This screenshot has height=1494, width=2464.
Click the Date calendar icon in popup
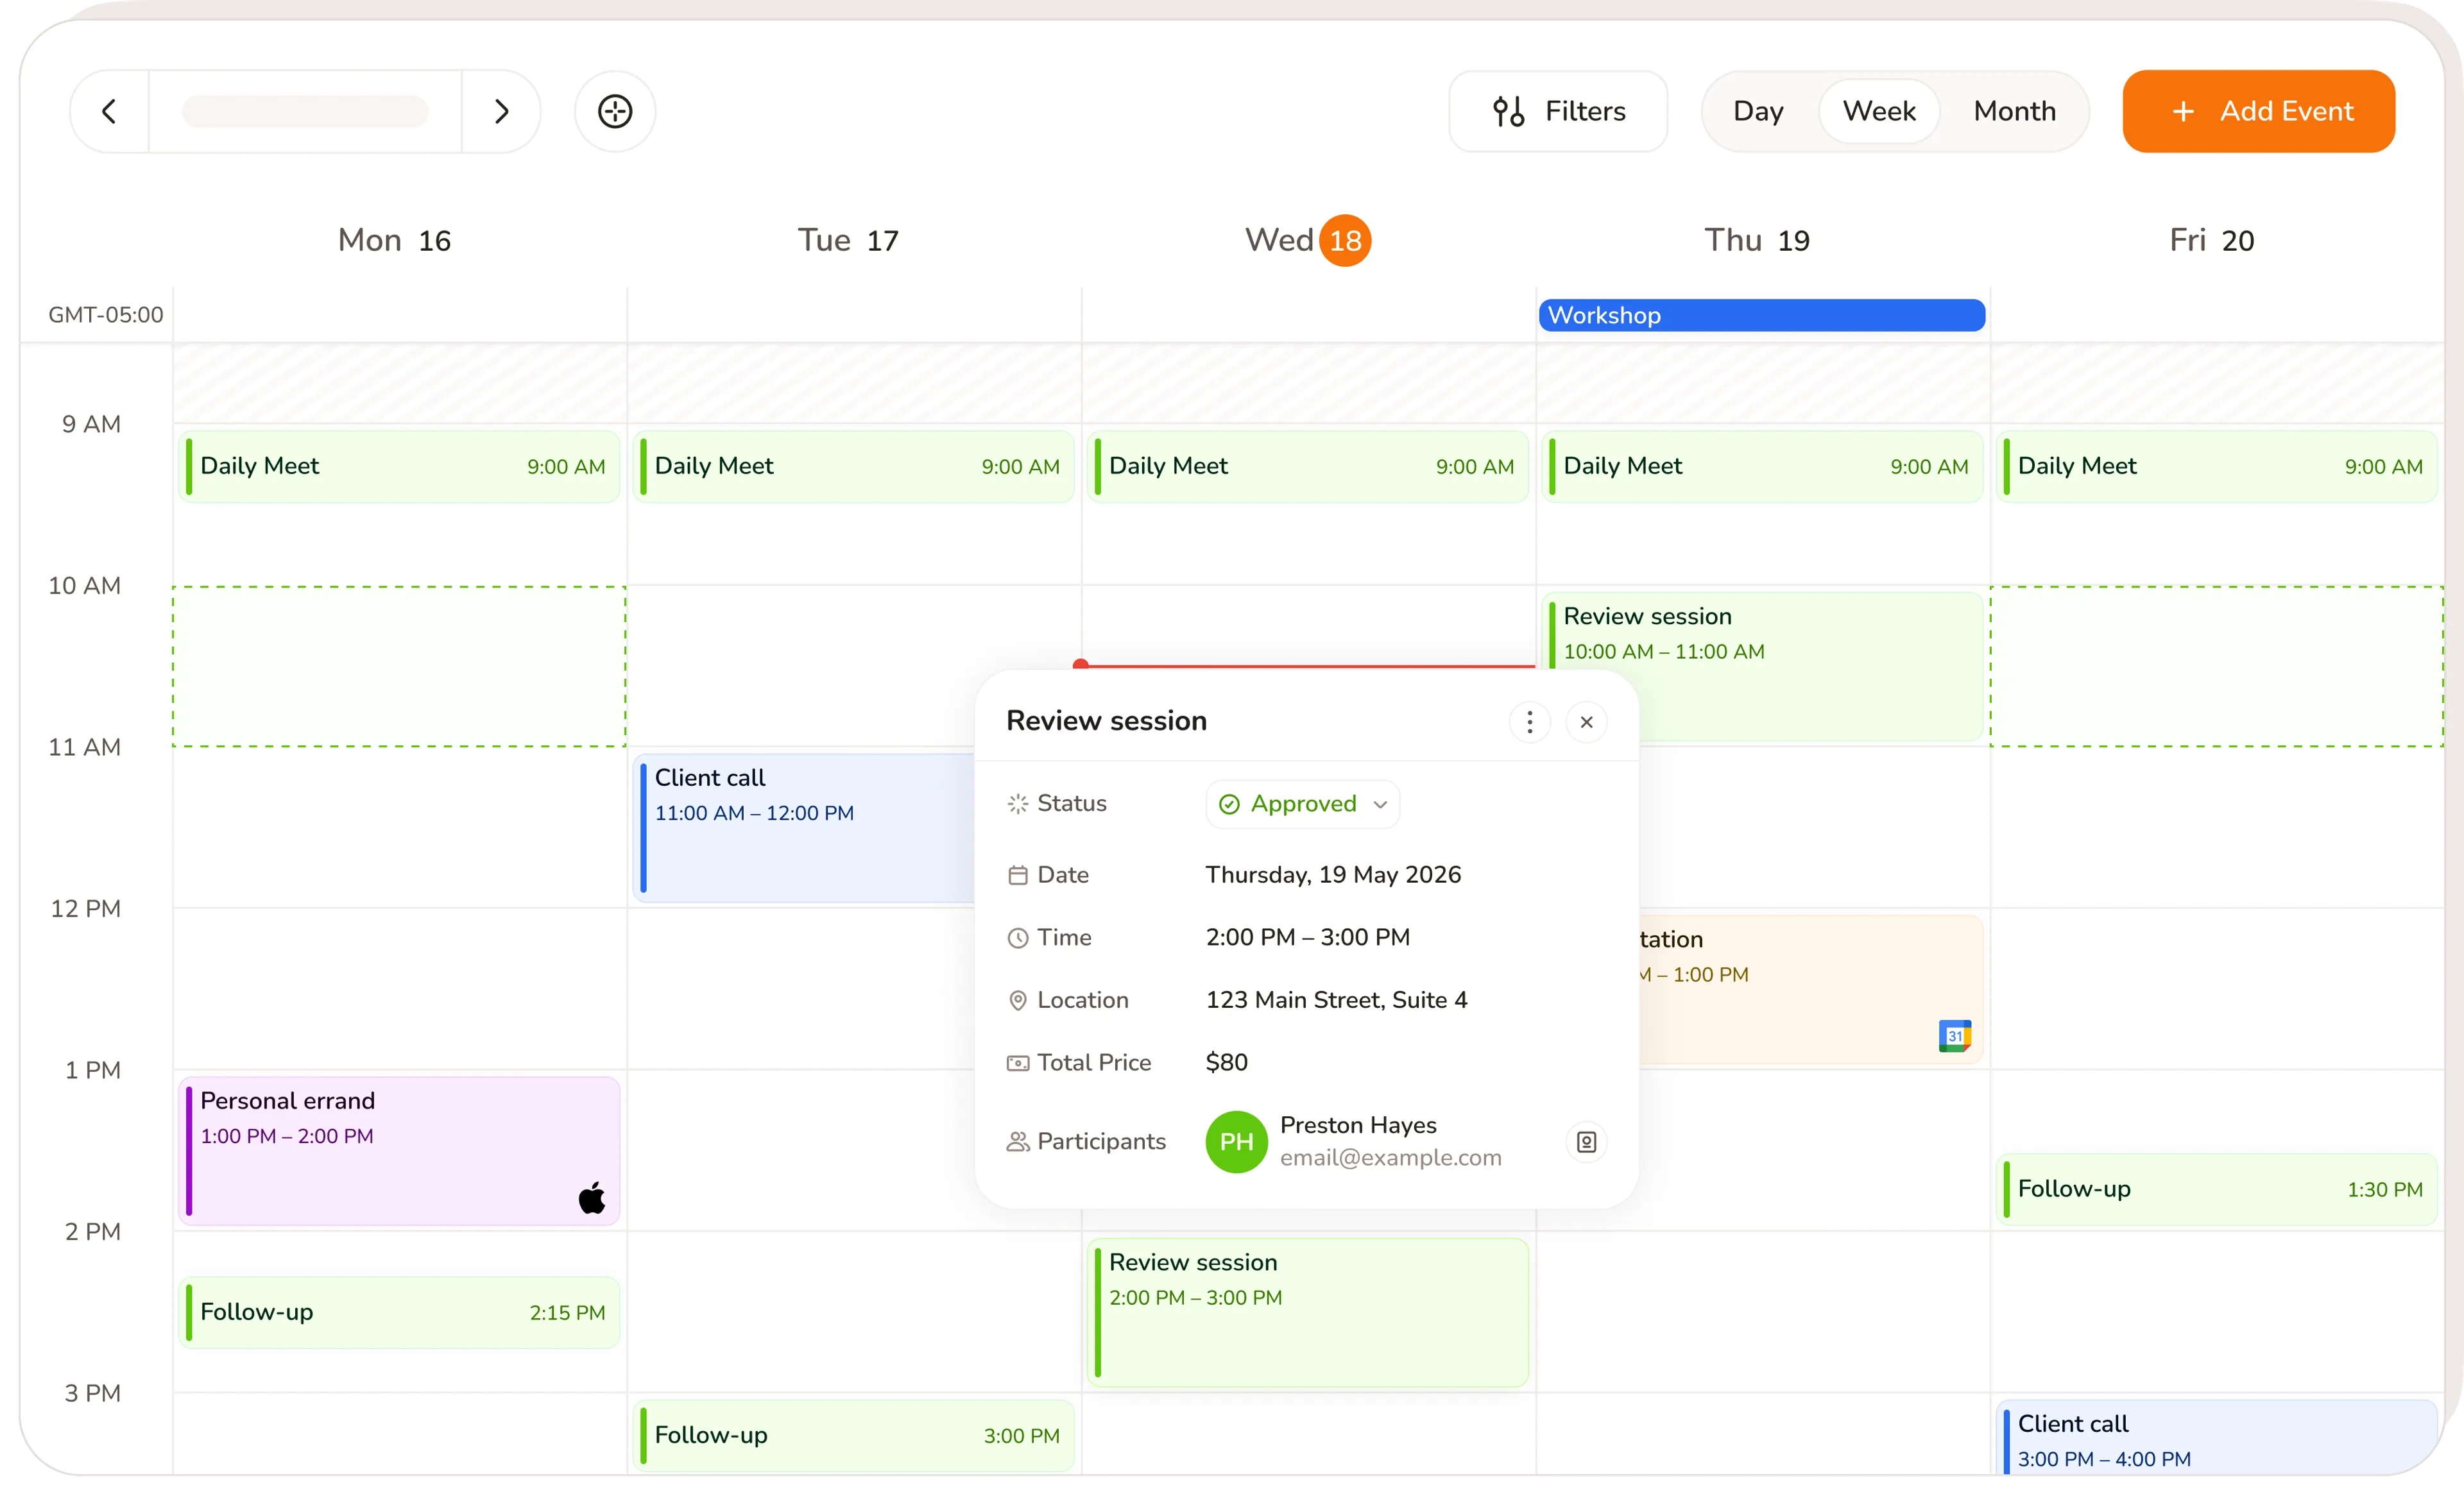1017,875
